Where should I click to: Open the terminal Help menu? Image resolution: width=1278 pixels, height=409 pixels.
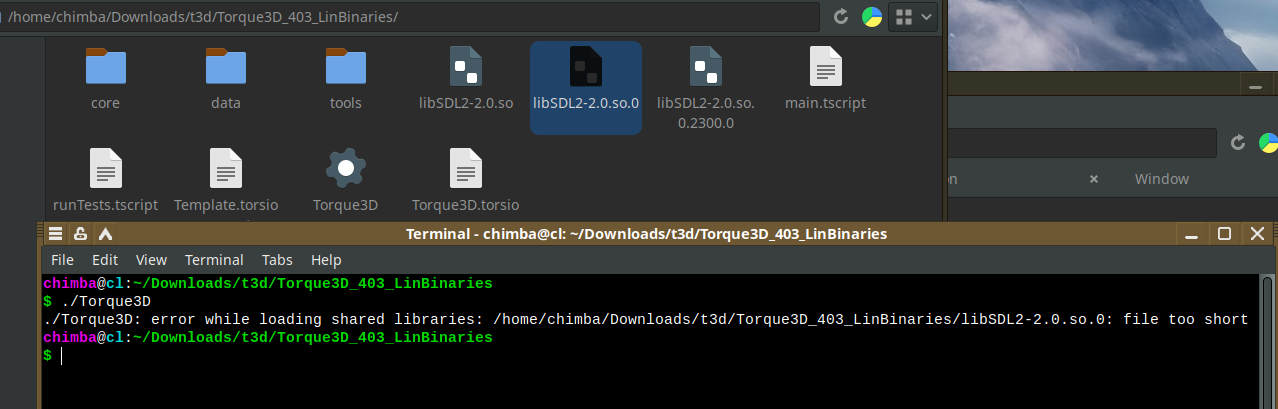point(326,259)
